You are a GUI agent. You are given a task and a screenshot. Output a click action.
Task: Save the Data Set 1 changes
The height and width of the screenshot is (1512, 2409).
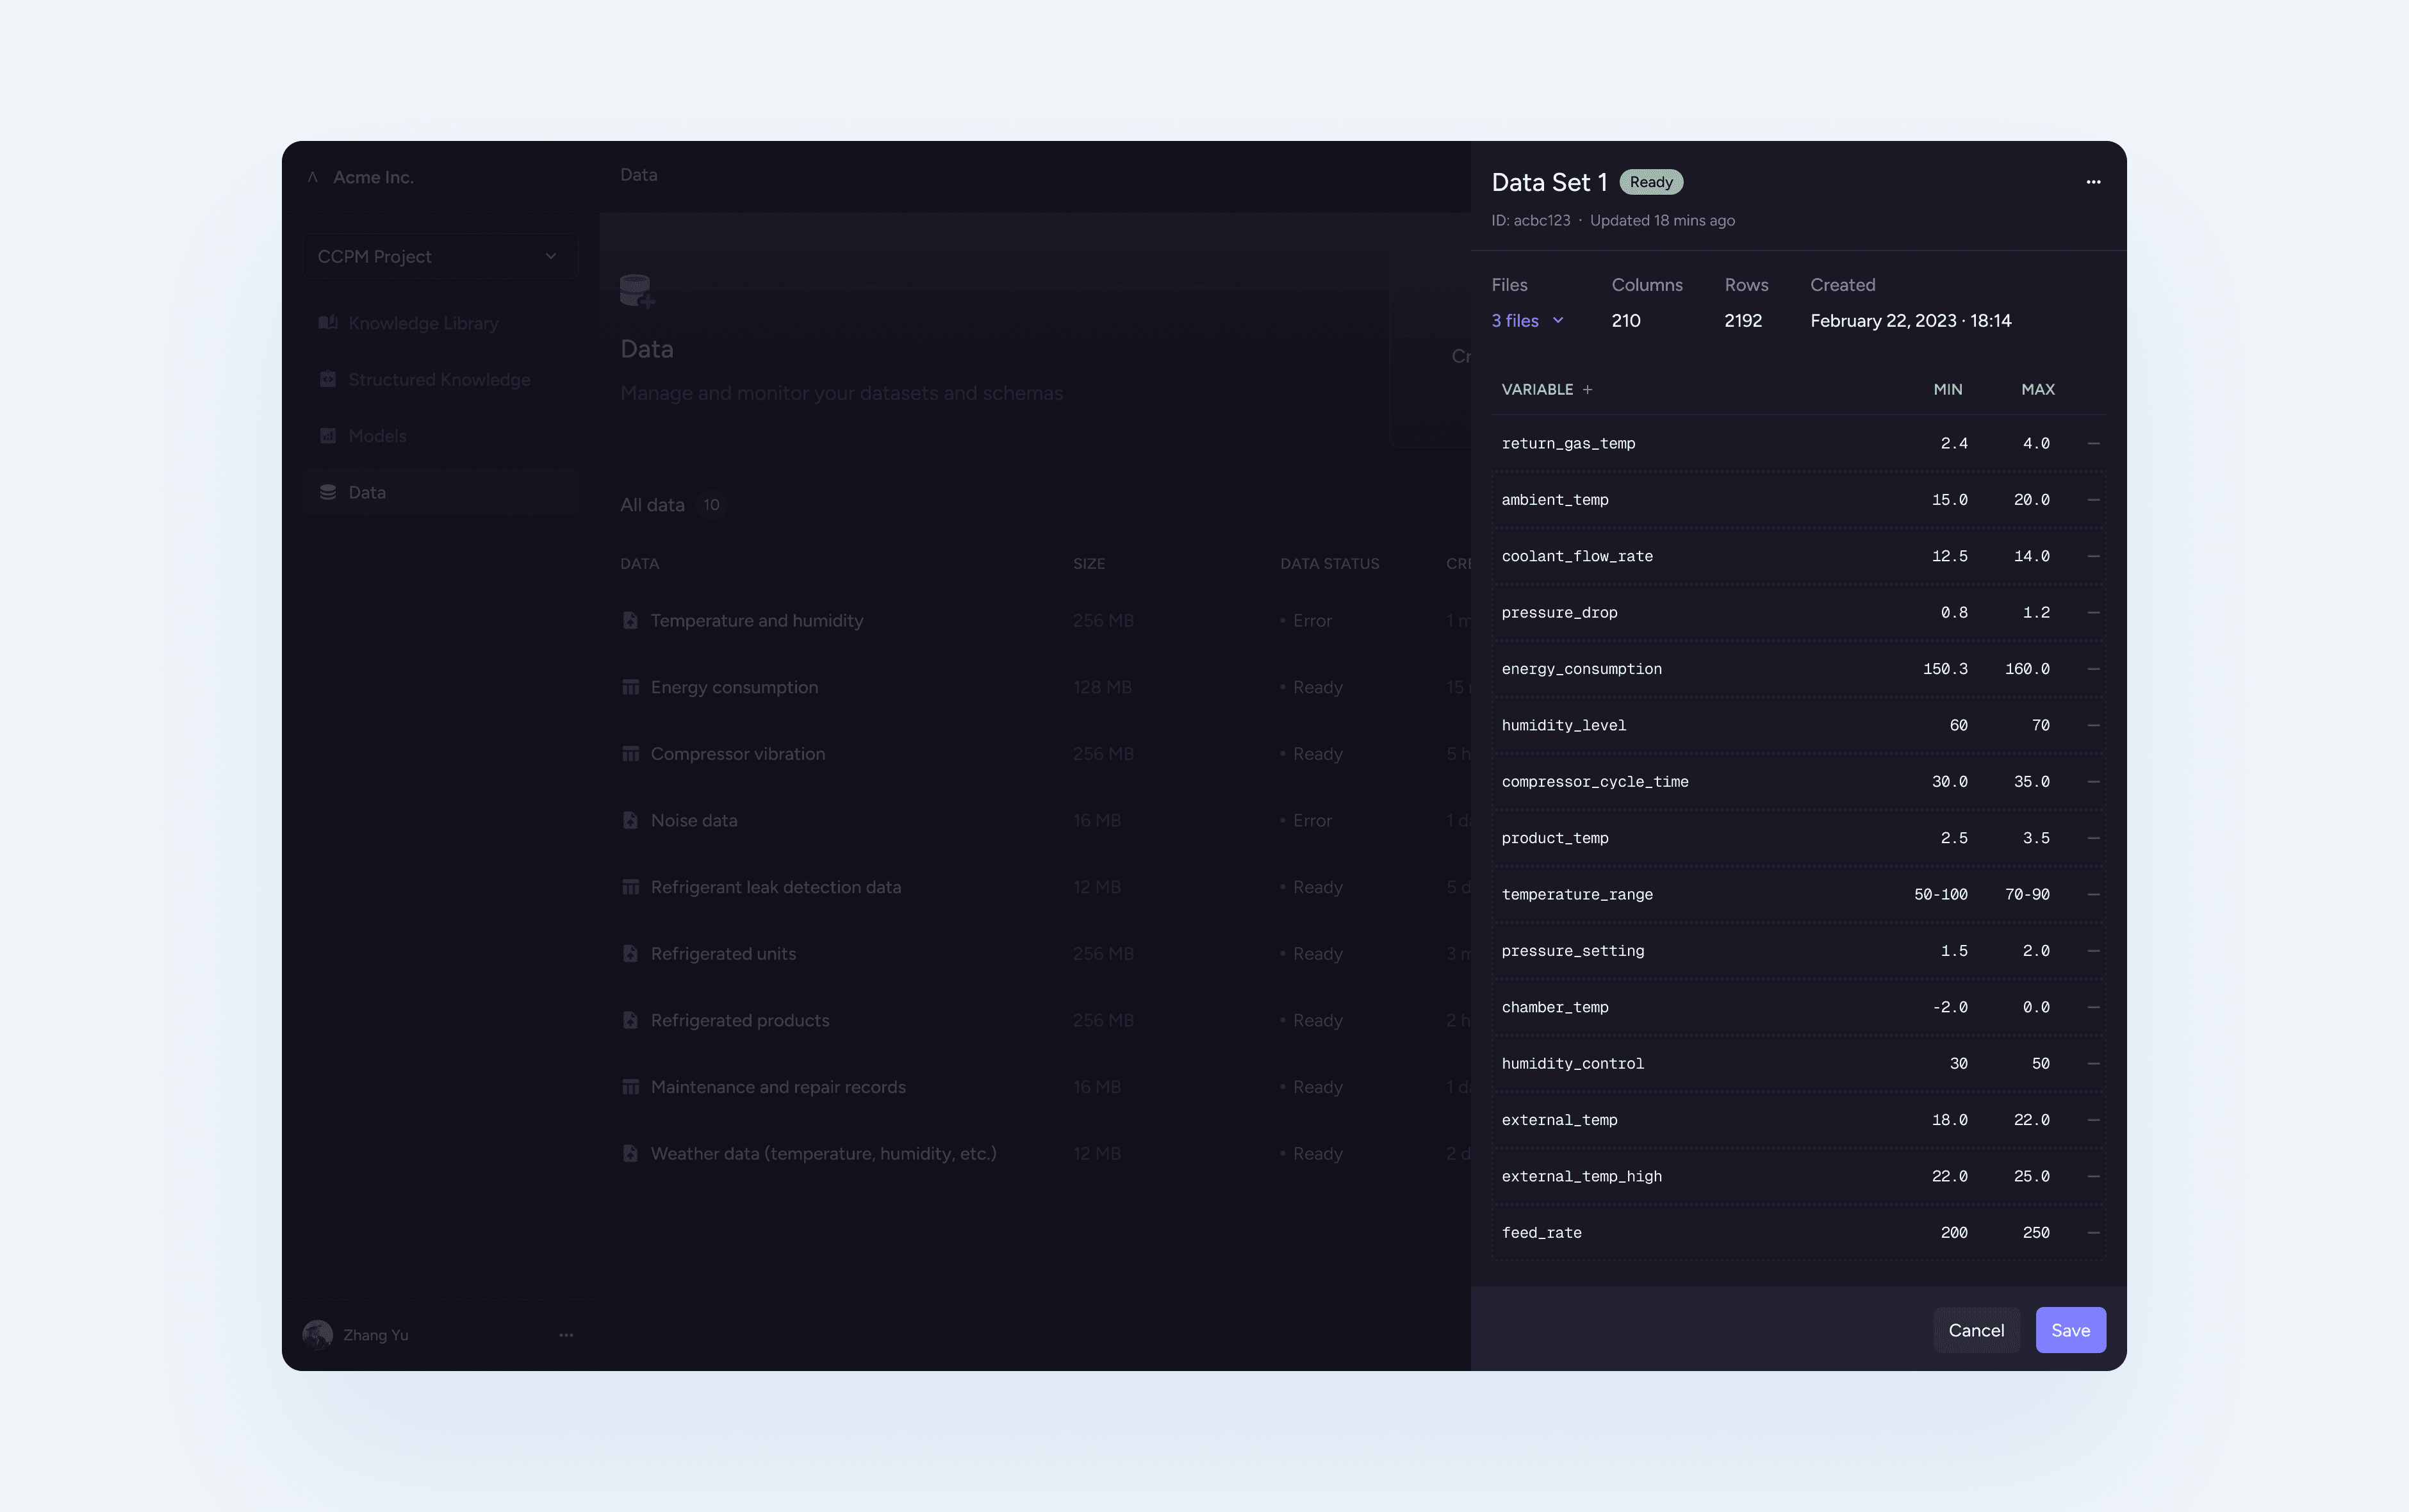pos(2070,1330)
